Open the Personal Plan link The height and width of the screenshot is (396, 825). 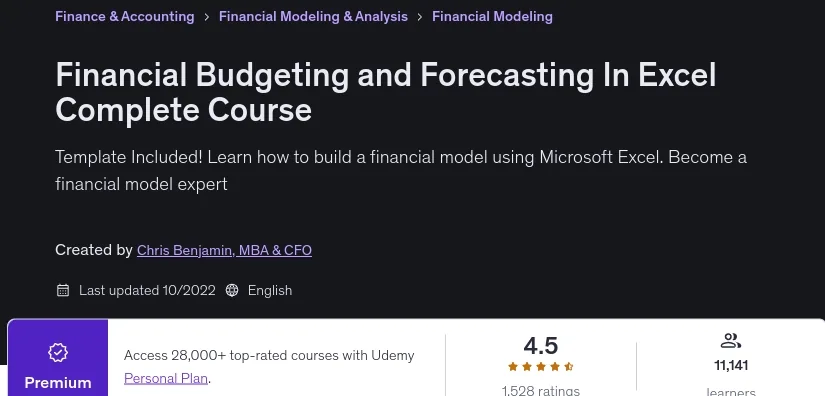pos(166,378)
